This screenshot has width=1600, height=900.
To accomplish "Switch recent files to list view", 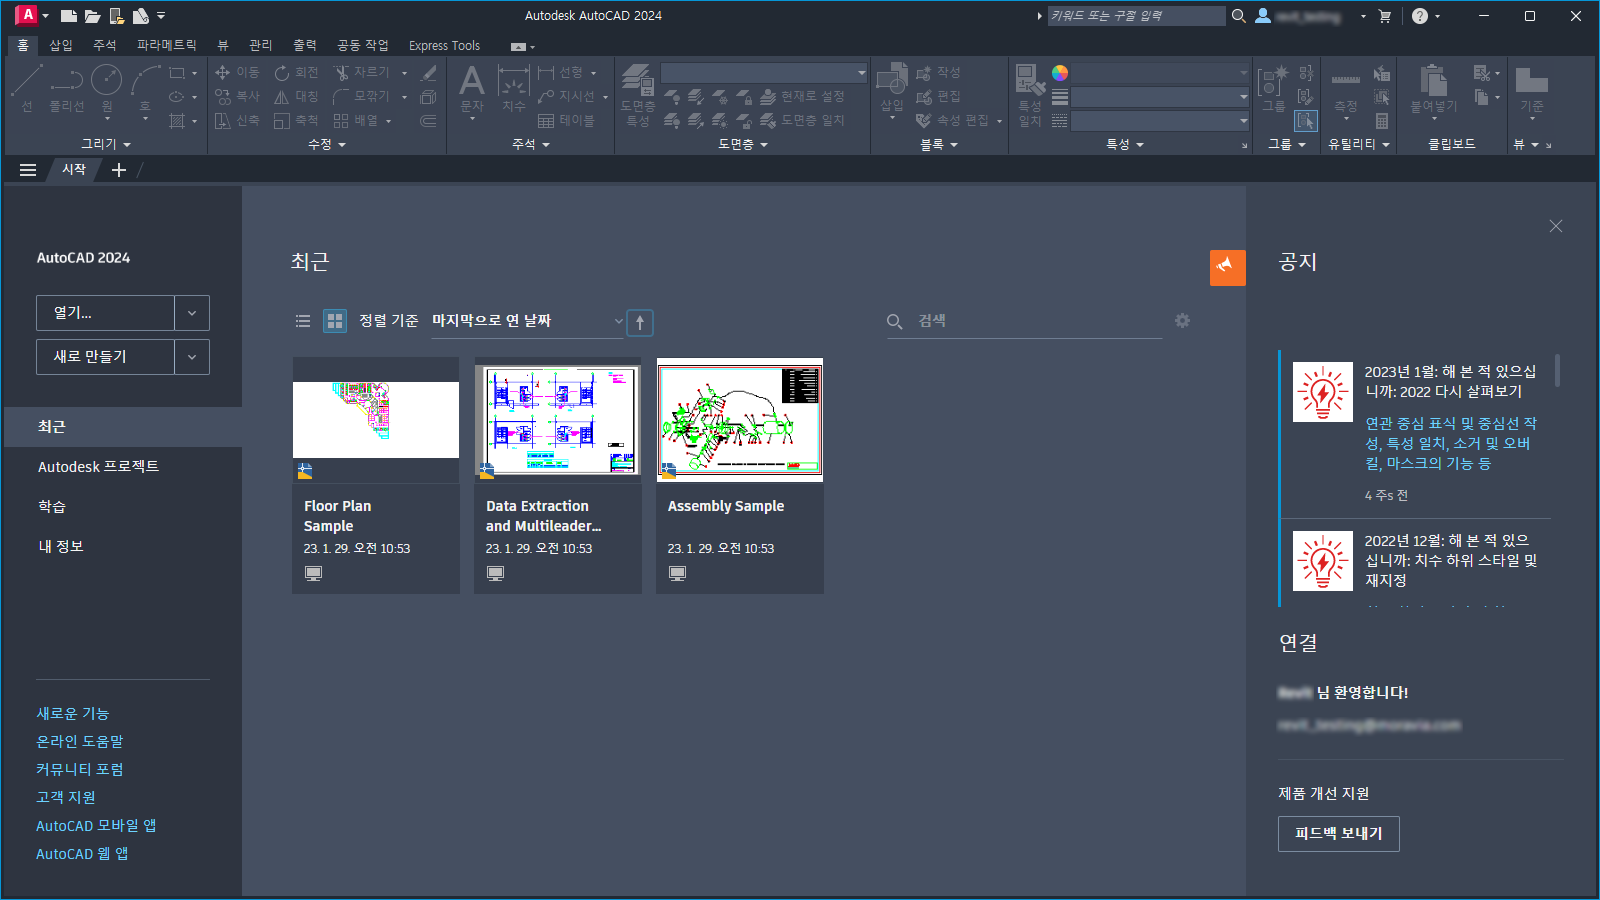I will click(303, 321).
